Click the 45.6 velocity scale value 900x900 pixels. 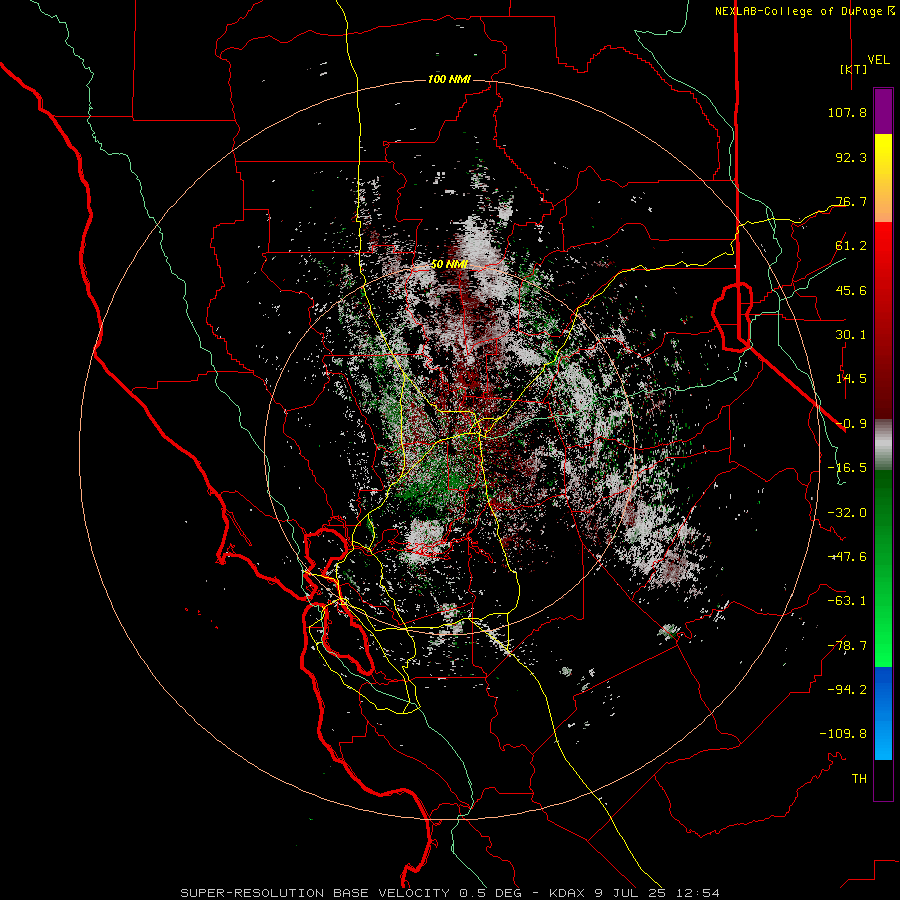coord(851,290)
